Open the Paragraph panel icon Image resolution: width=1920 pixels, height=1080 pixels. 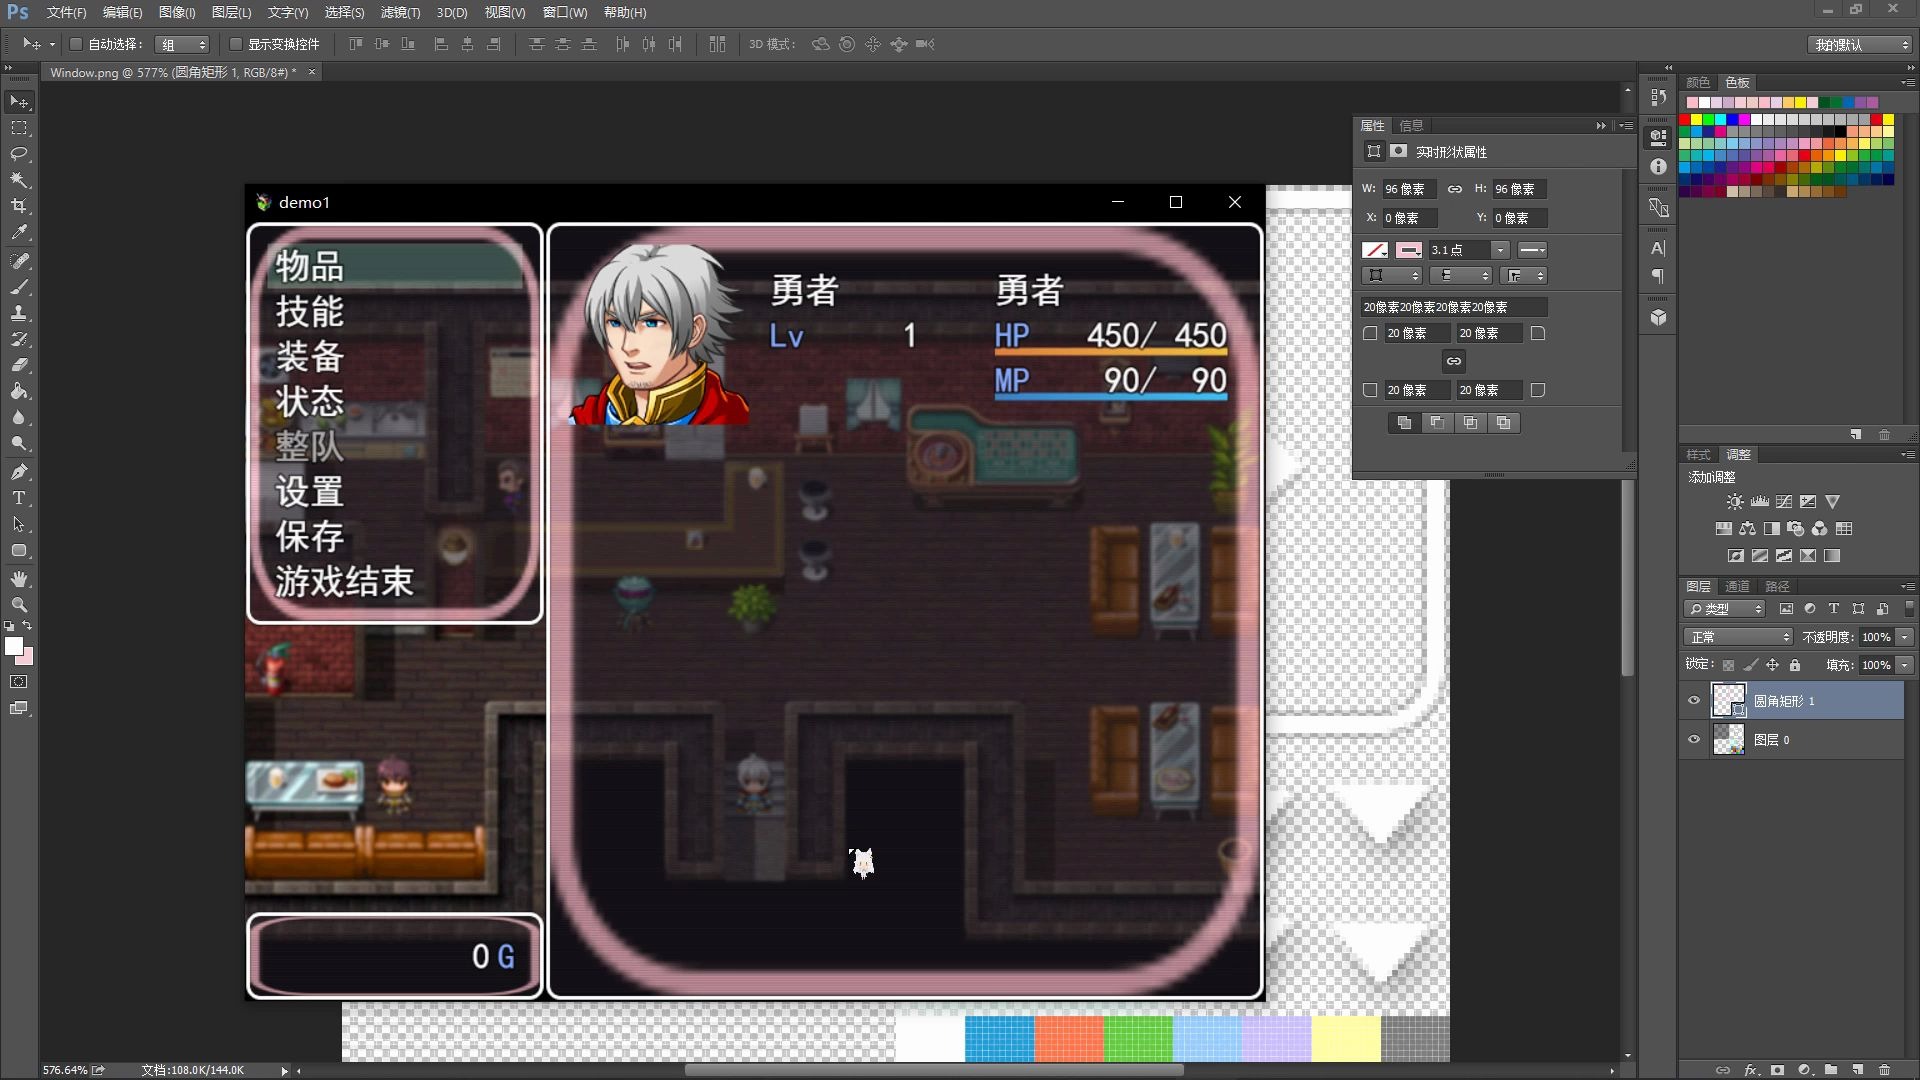click(x=1659, y=275)
